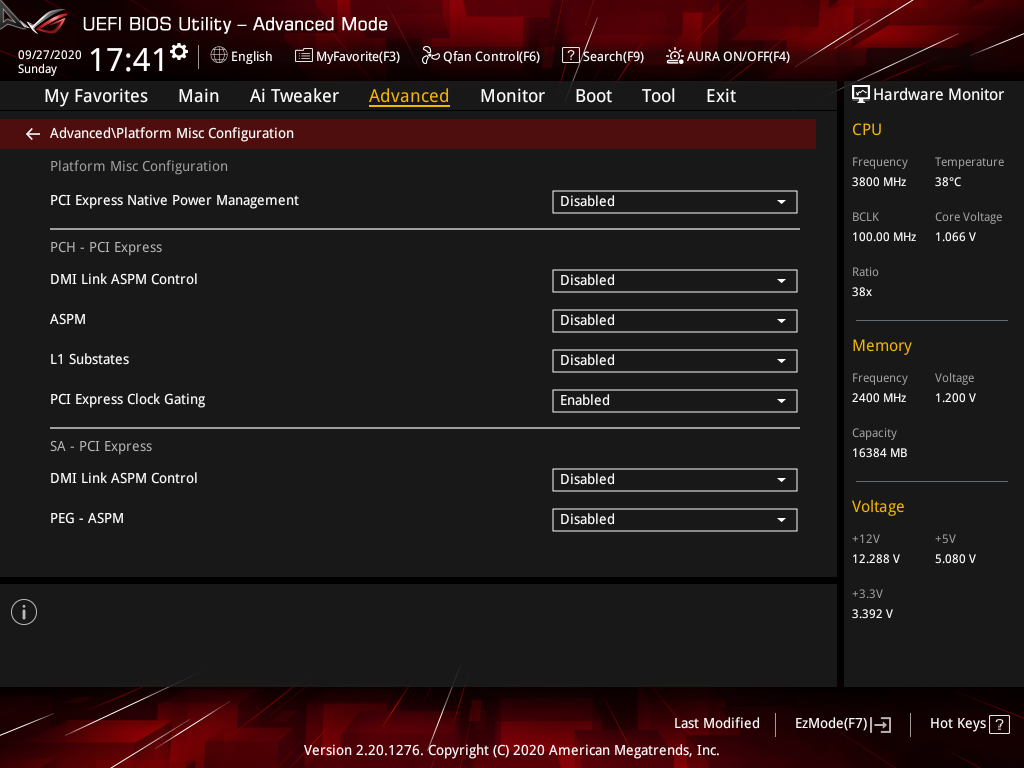Click memory frequency value 2400 MHz
This screenshot has height=768, width=1024.
pos(879,398)
